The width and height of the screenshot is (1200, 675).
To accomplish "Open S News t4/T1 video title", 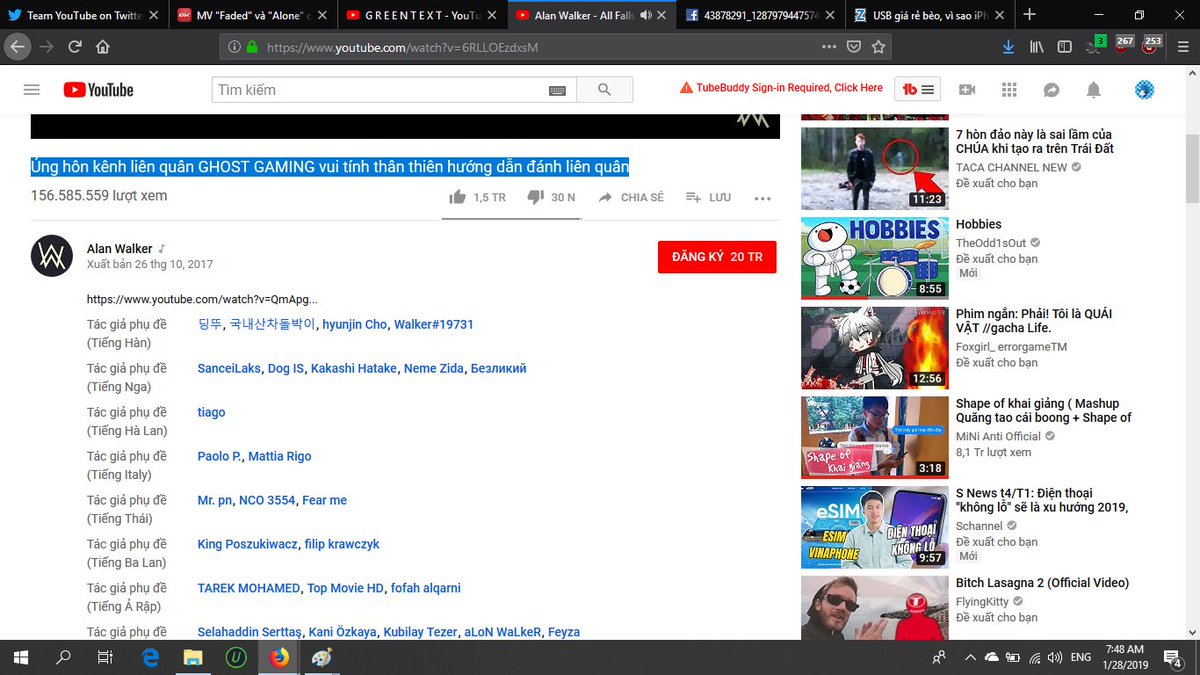I will [1042, 500].
